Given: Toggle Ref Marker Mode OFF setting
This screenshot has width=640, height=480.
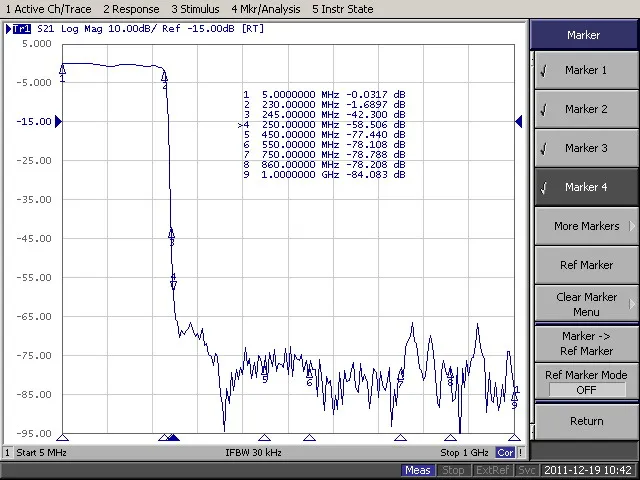Looking at the screenshot, I should point(586,382).
